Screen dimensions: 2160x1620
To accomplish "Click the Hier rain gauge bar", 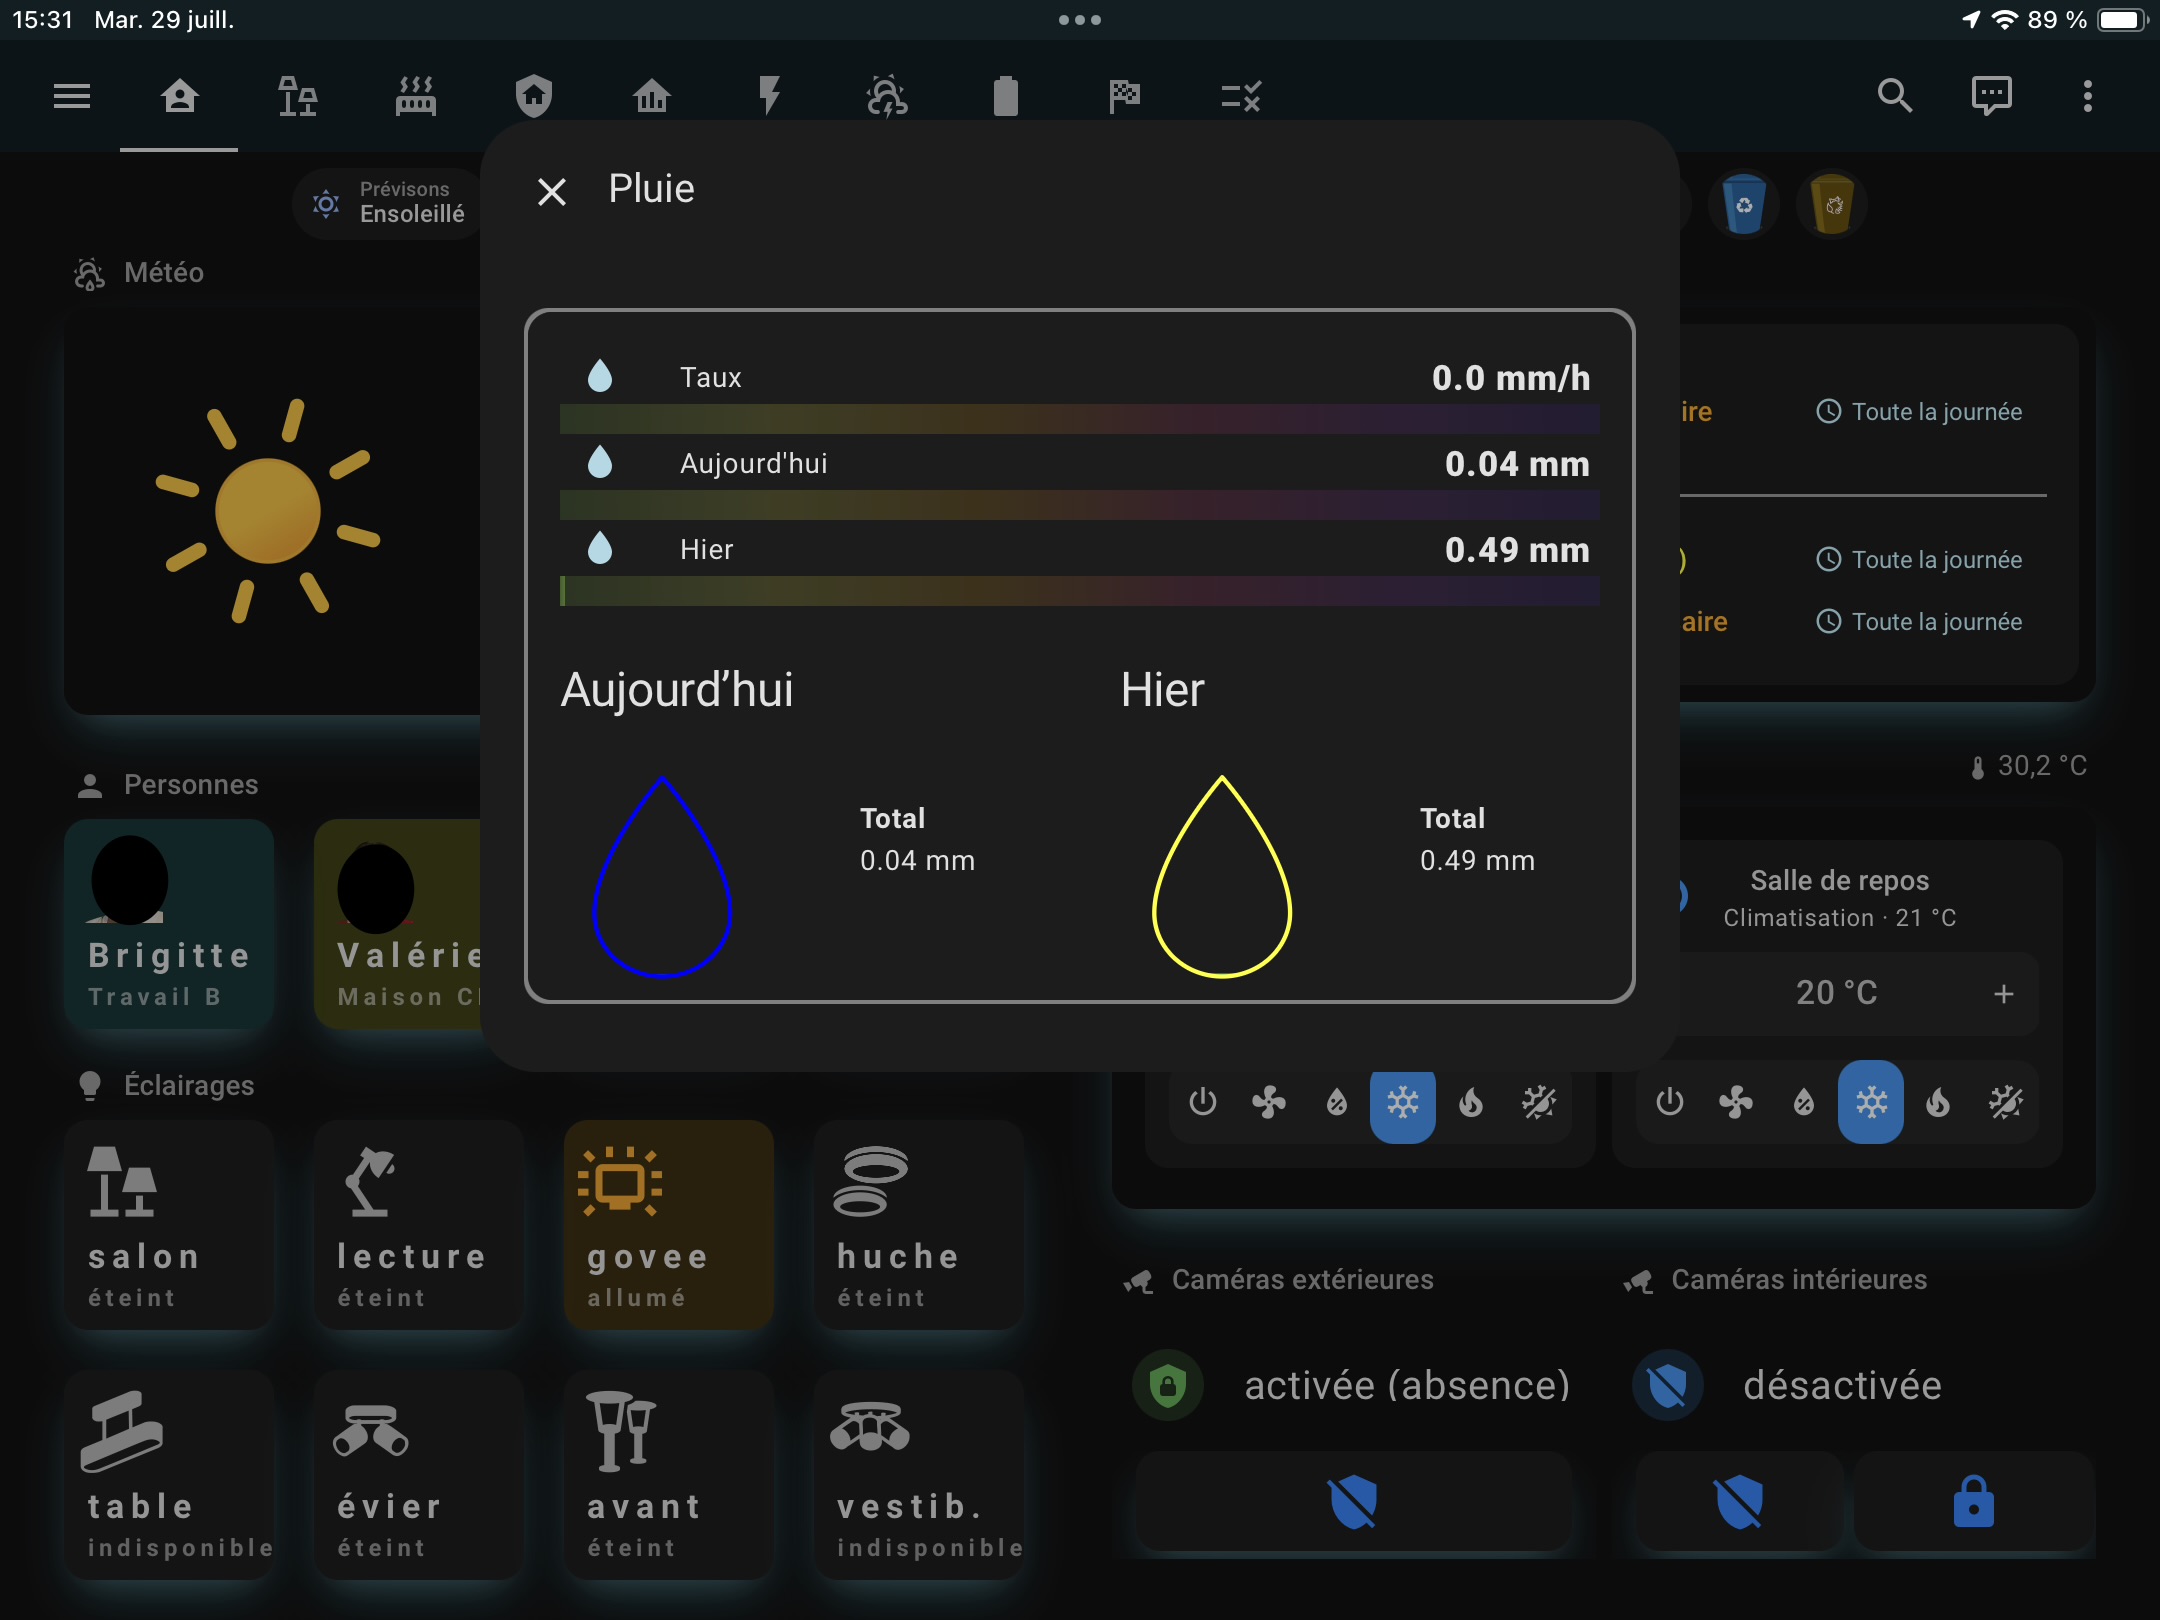I will point(1078,591).
